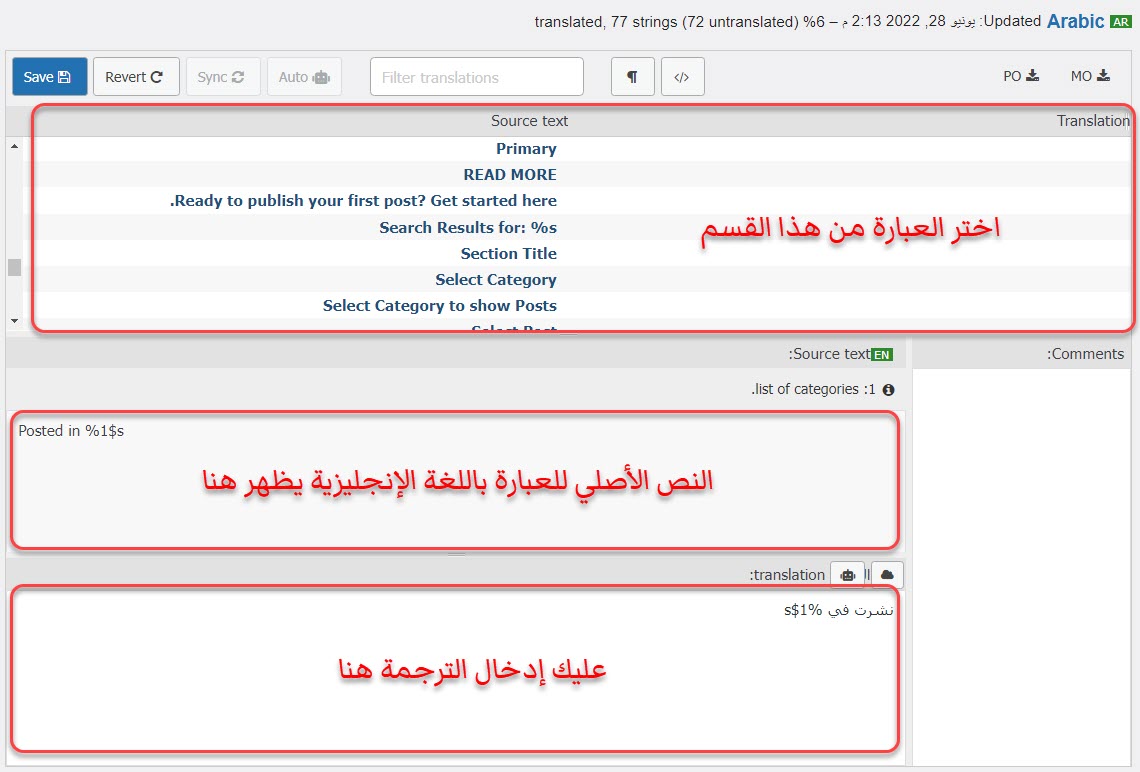Toggle code view with the angle brackets icon
The width and height of the screenshot is (1140, 772).
click(x=682, y=77)
